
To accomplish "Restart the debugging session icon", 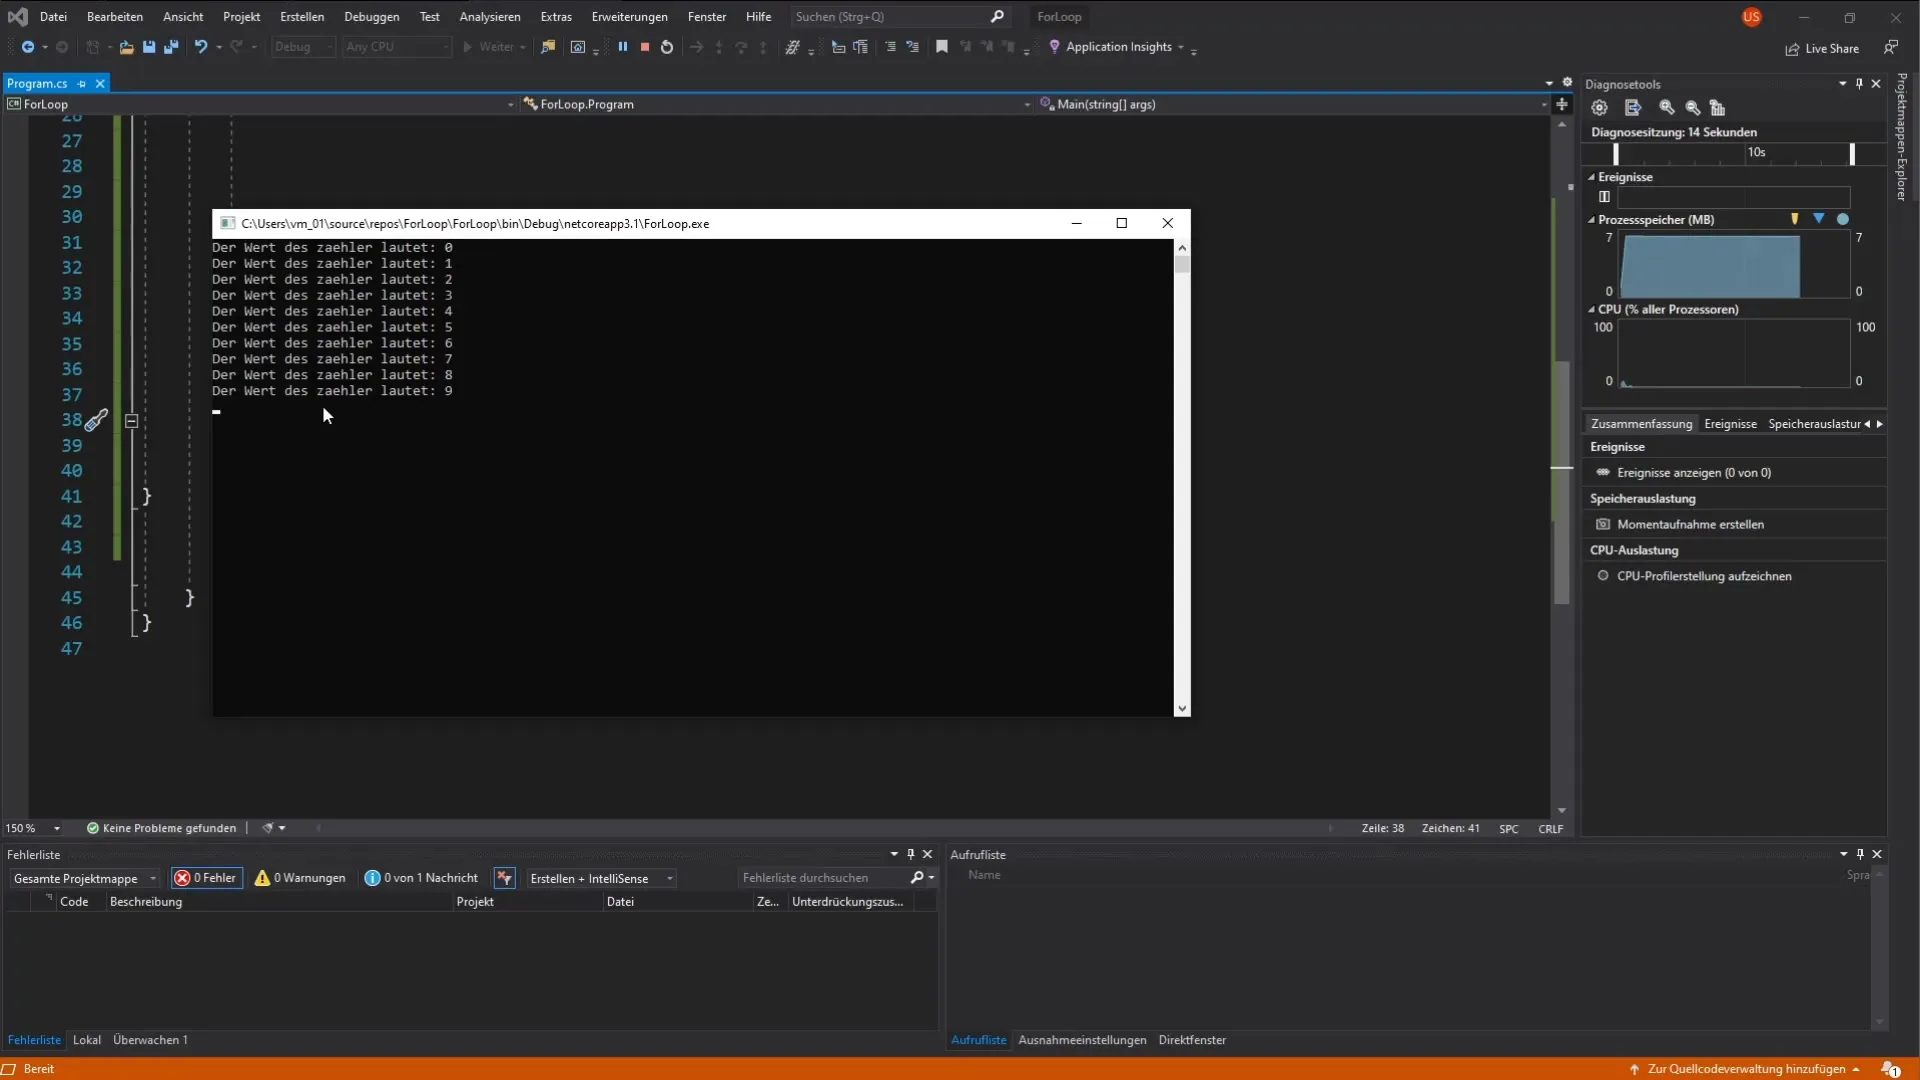I will click(x=667, y=47).
